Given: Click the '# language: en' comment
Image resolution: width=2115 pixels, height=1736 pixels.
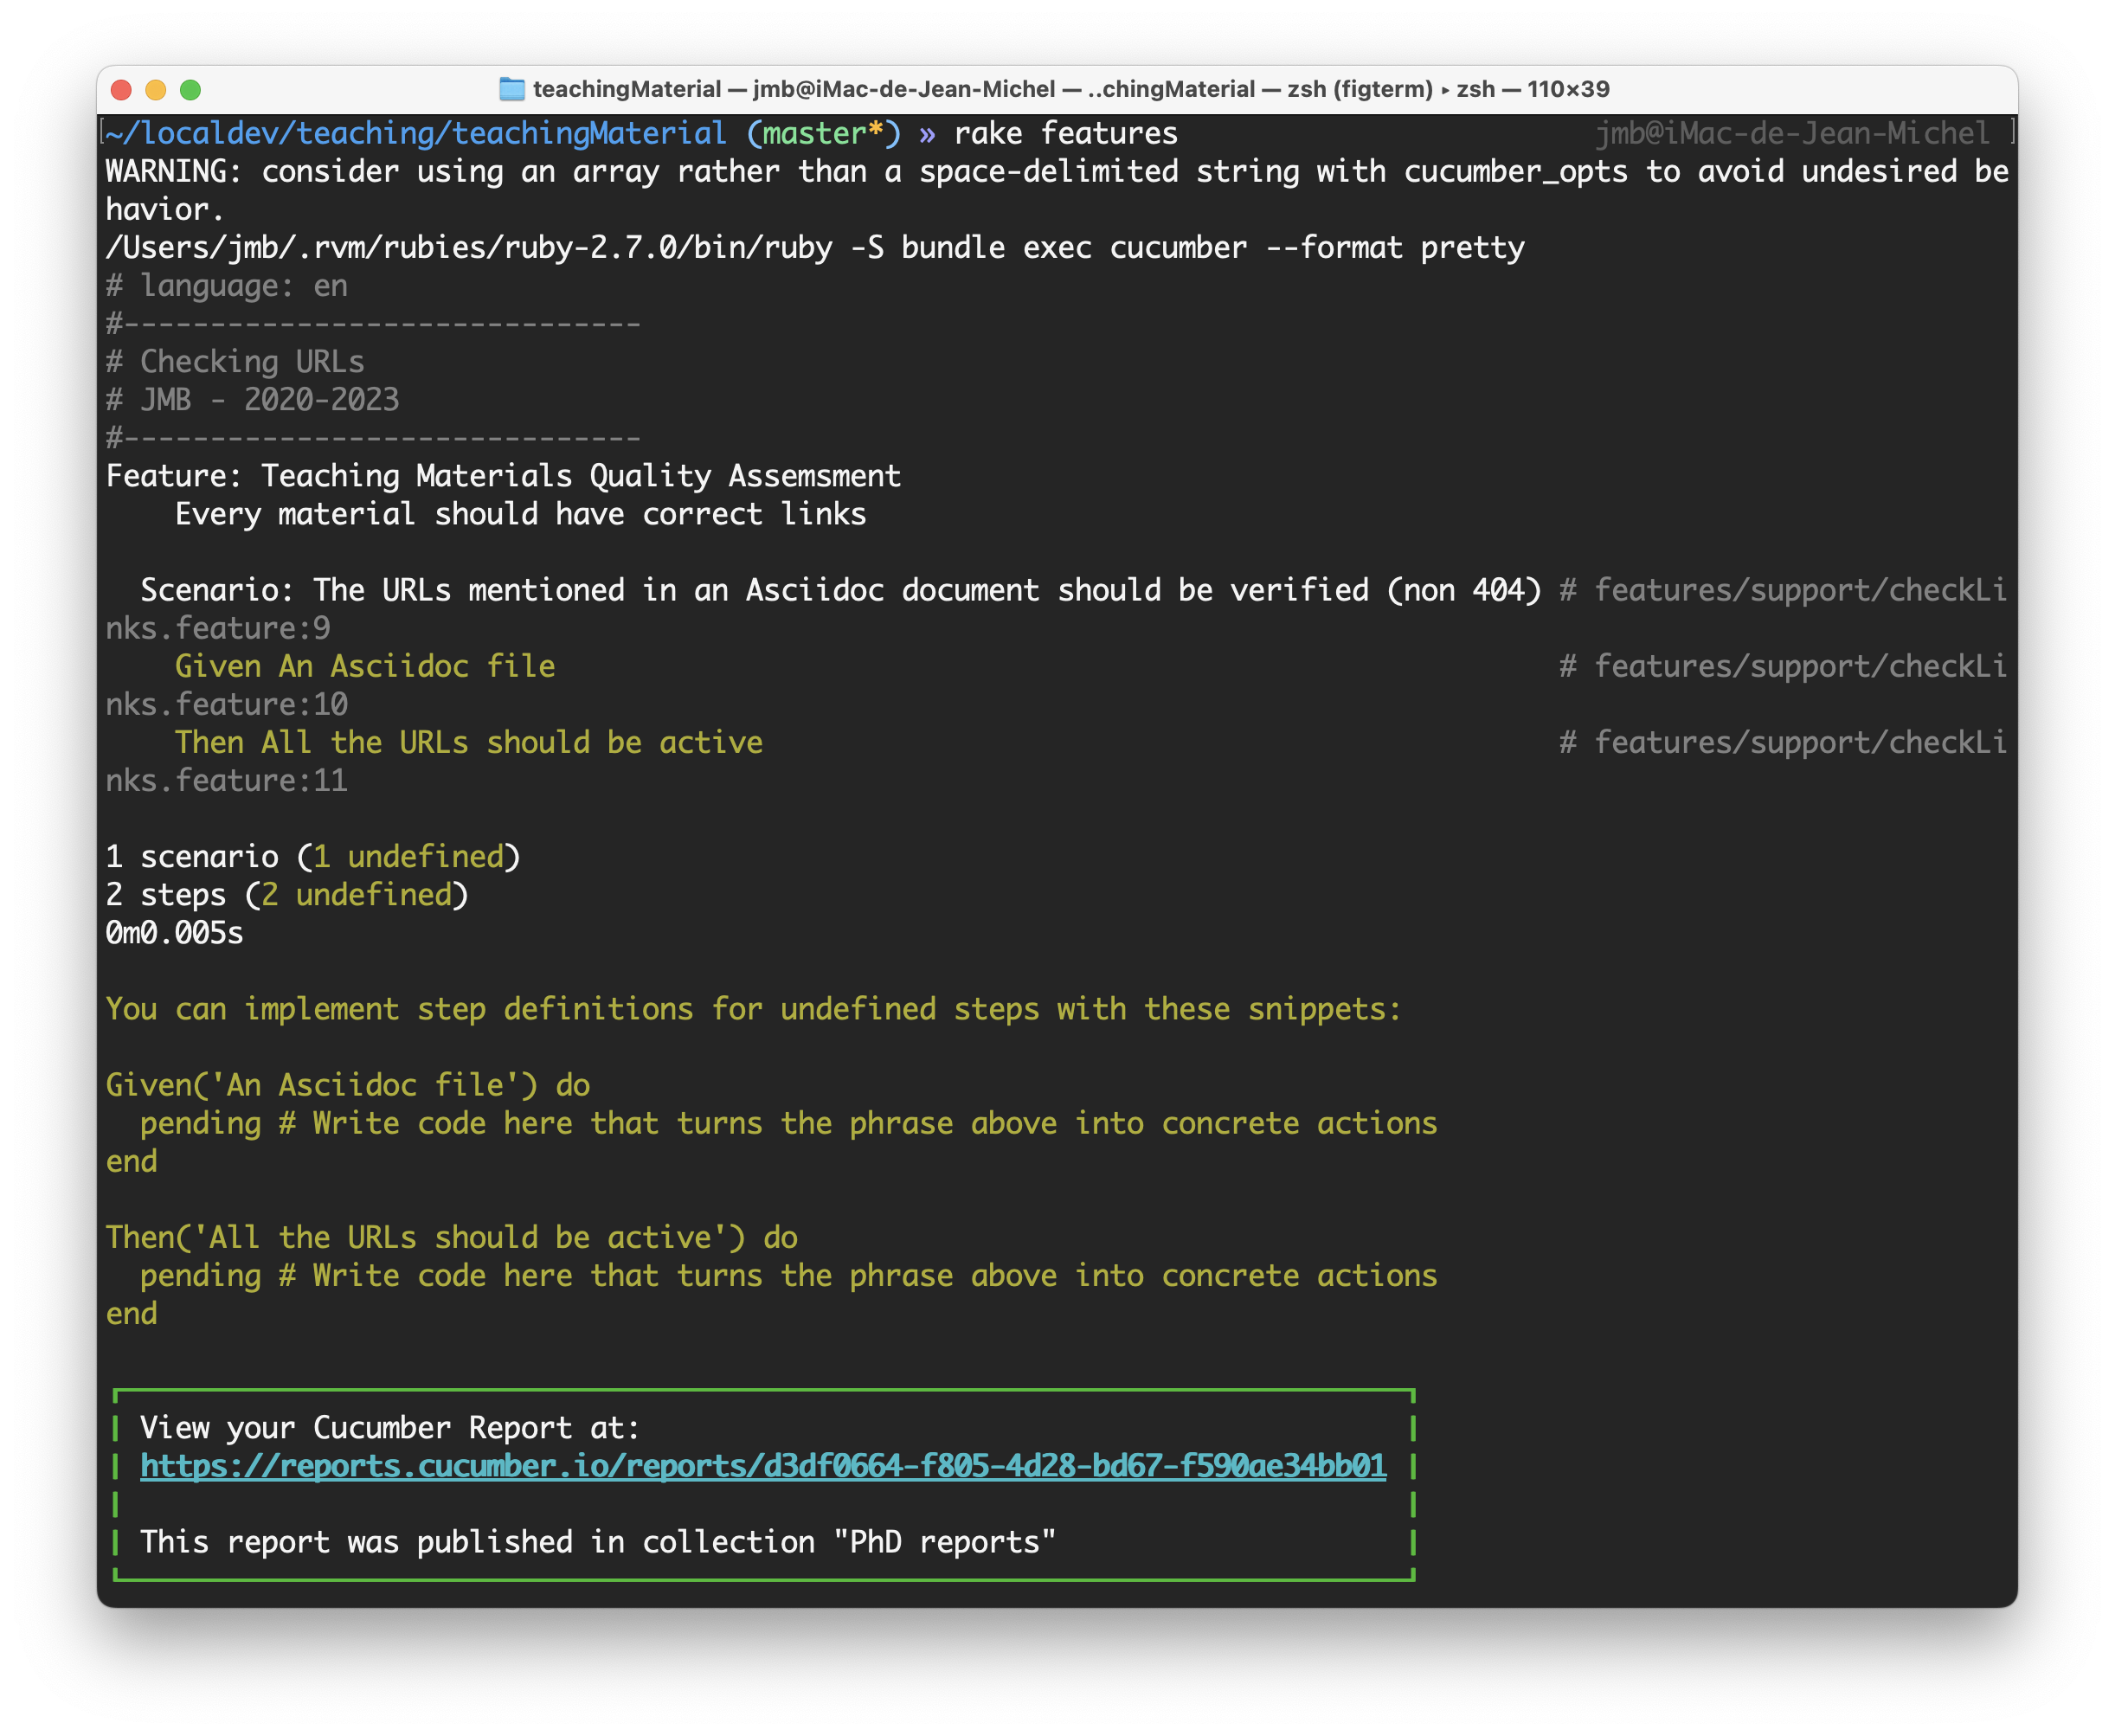Looking at the screenshot, I should tap(227, 286).
